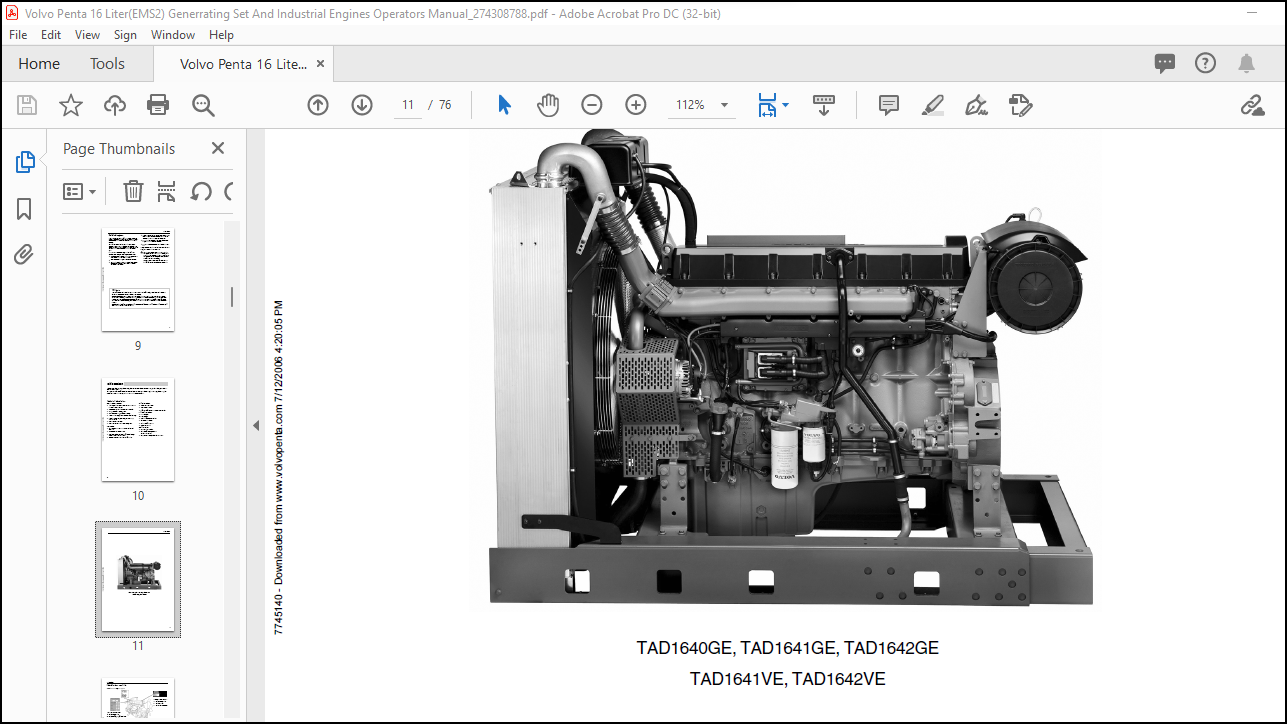This screenshot has width=1287, height=724.
Task: Select page 10 thumbnail
Action: 138,430
